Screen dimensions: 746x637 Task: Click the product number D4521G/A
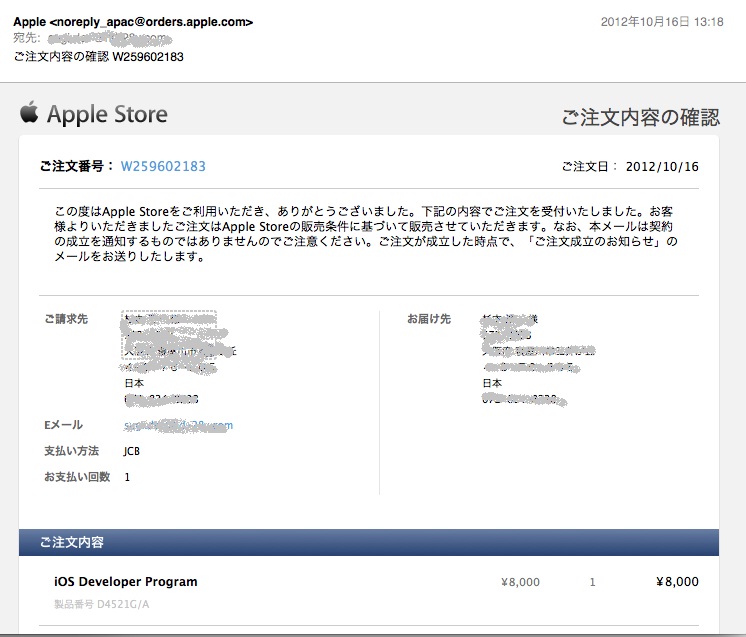[102, 604]
